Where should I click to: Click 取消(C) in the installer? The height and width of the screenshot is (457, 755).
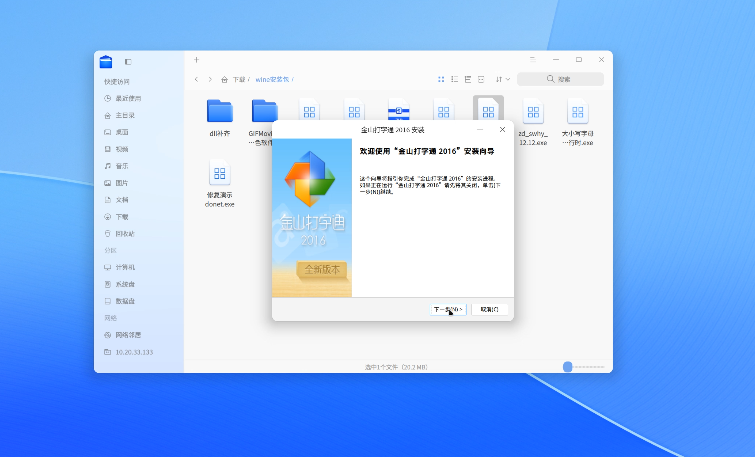[490, 310]
